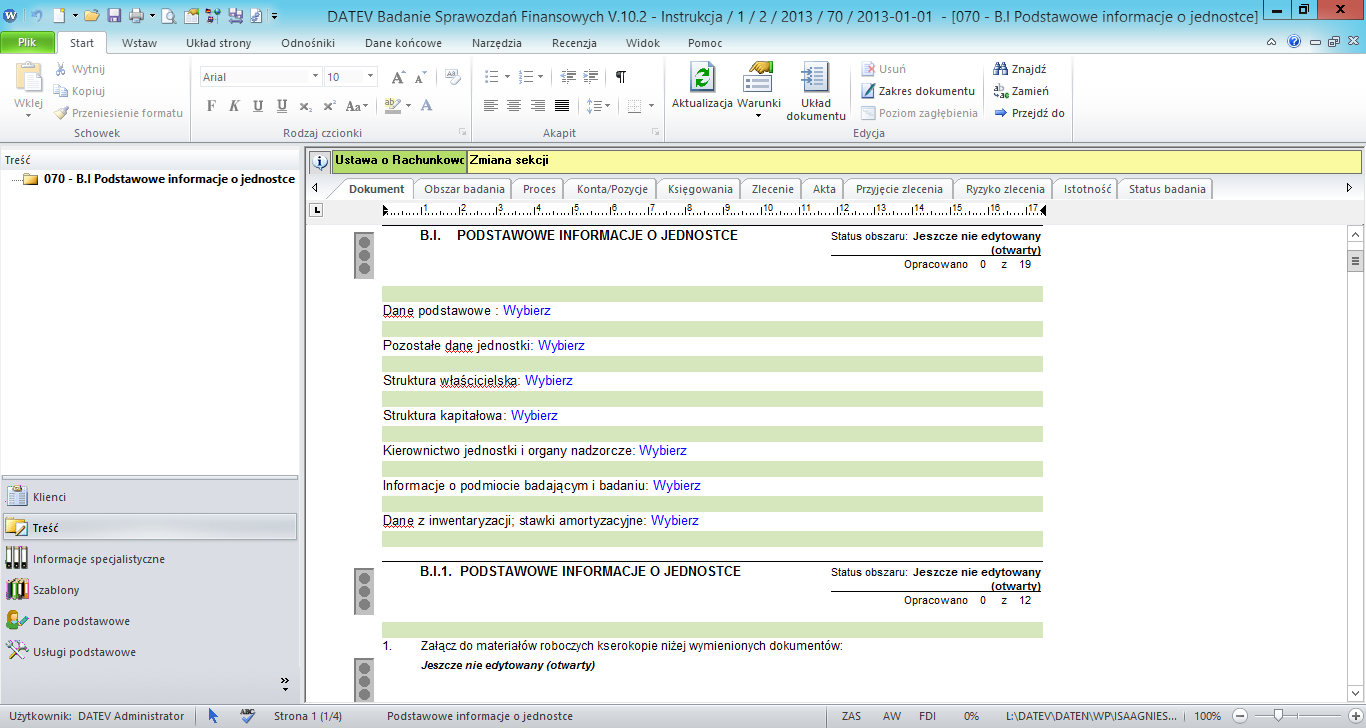Image resolution: width=1366 pixels, height=728 pixels.
Task: Center align text
Action: tap(514, 106)
